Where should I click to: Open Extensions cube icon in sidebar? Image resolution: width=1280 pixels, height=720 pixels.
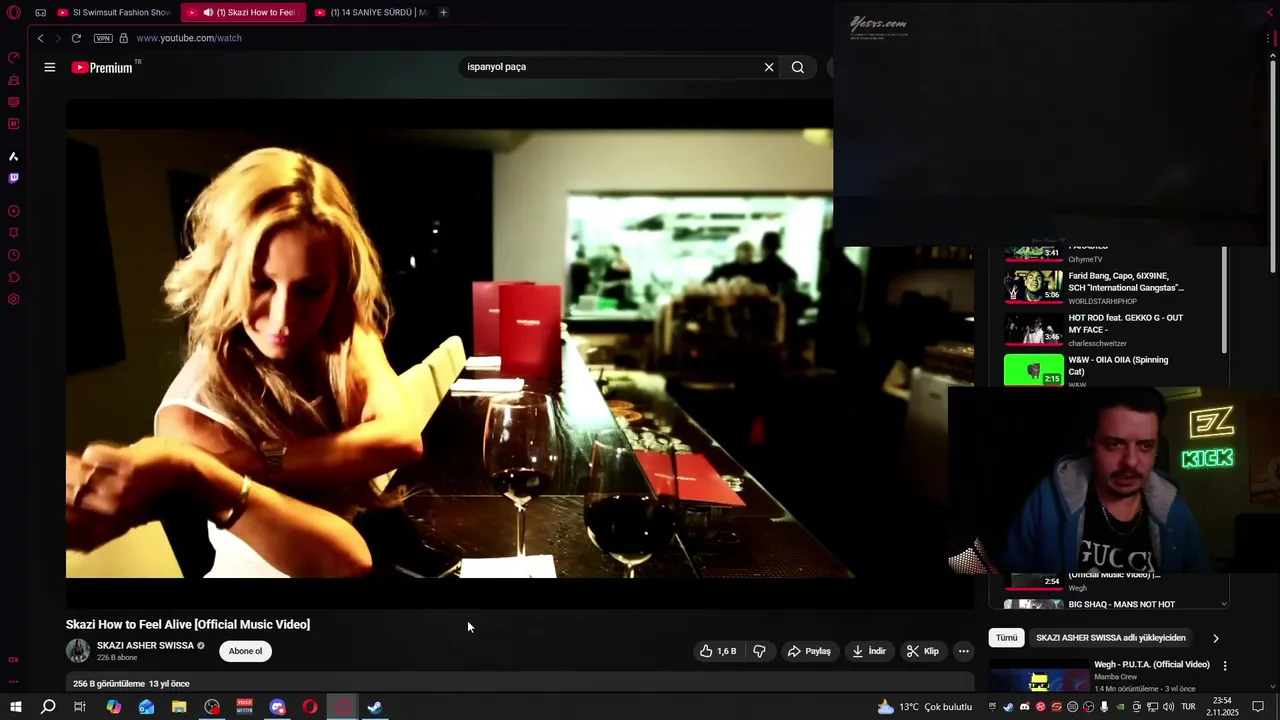click(x=14, y=277)
